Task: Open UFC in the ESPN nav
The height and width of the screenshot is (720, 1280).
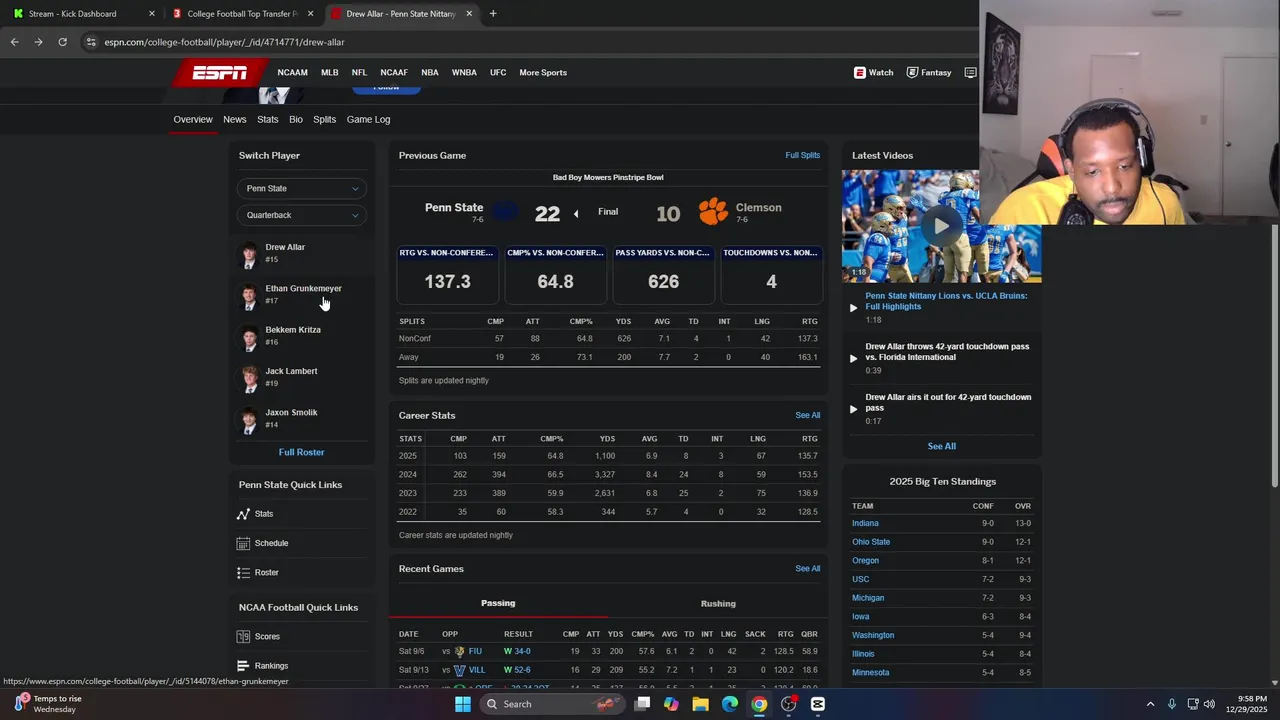Action: (498, 72)
